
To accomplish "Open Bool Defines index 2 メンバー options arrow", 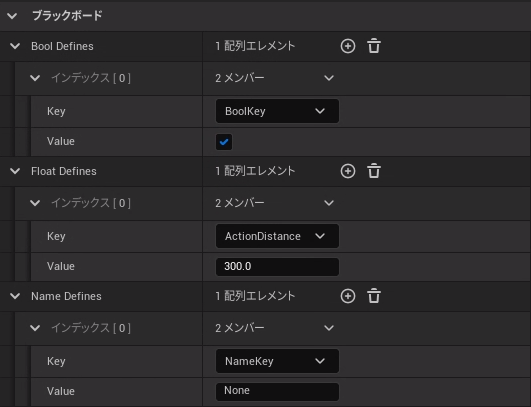I will 329,78.
